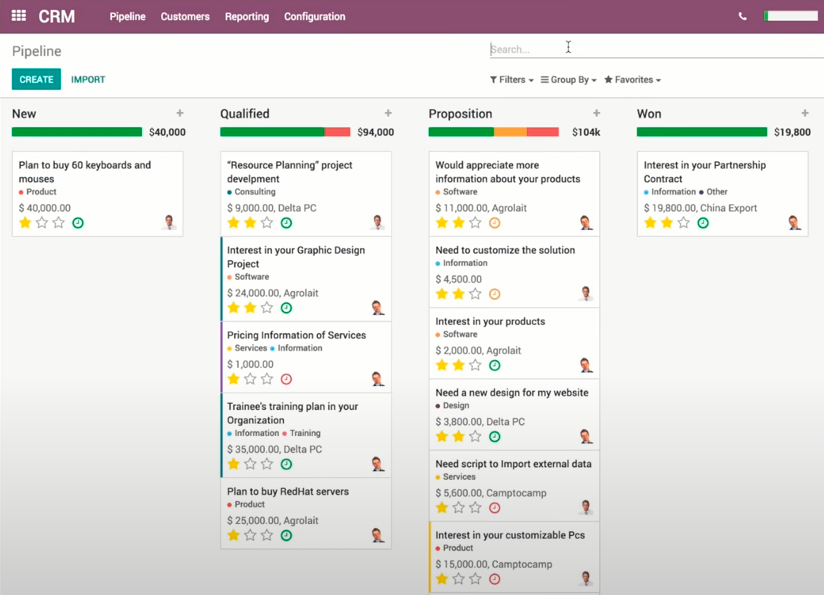The width and height of the screenshot is (824, 595).
Task: Click orange segment of Proposition progress bar
Action: (x=510, y=132)
